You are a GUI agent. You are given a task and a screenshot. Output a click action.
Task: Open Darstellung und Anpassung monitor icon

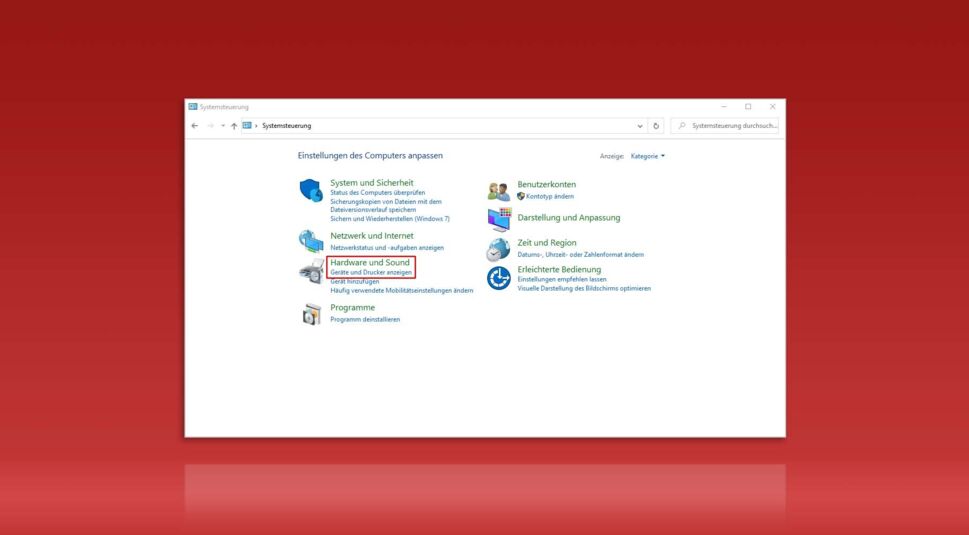click(x=499, y=219)
